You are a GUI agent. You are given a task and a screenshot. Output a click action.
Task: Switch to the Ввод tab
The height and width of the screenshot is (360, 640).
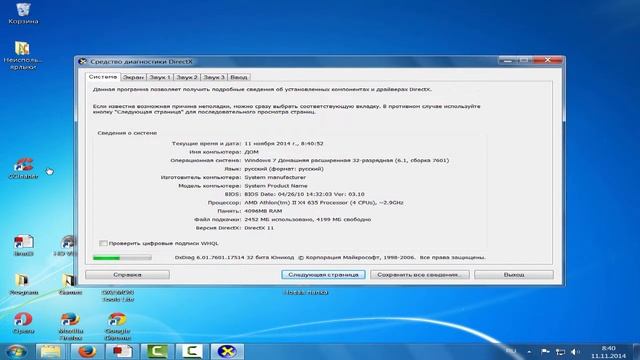[x=239, y=77]
